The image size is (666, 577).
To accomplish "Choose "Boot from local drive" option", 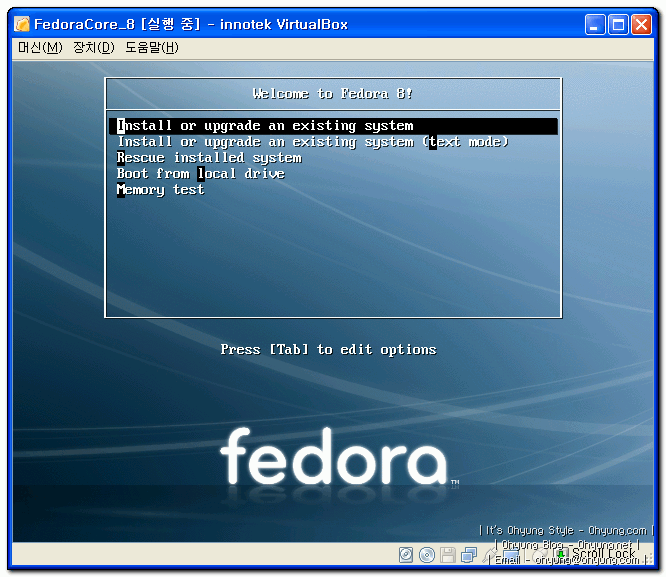I will point(200,173).
